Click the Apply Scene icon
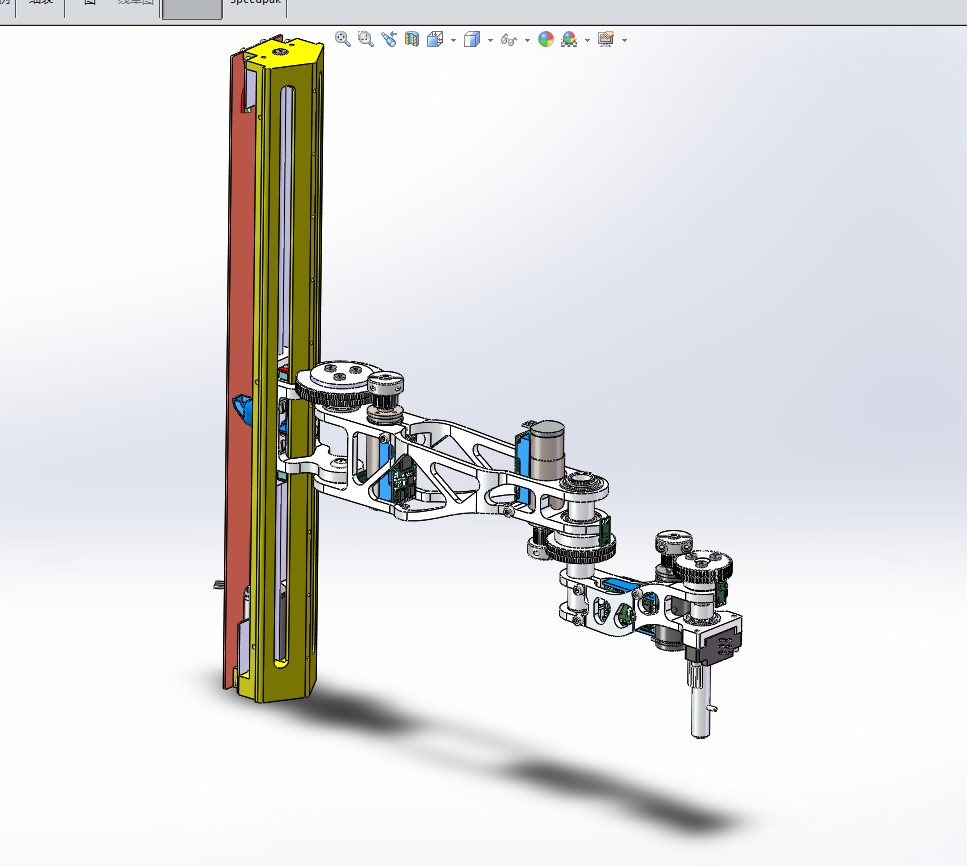 tap(569, 39)
